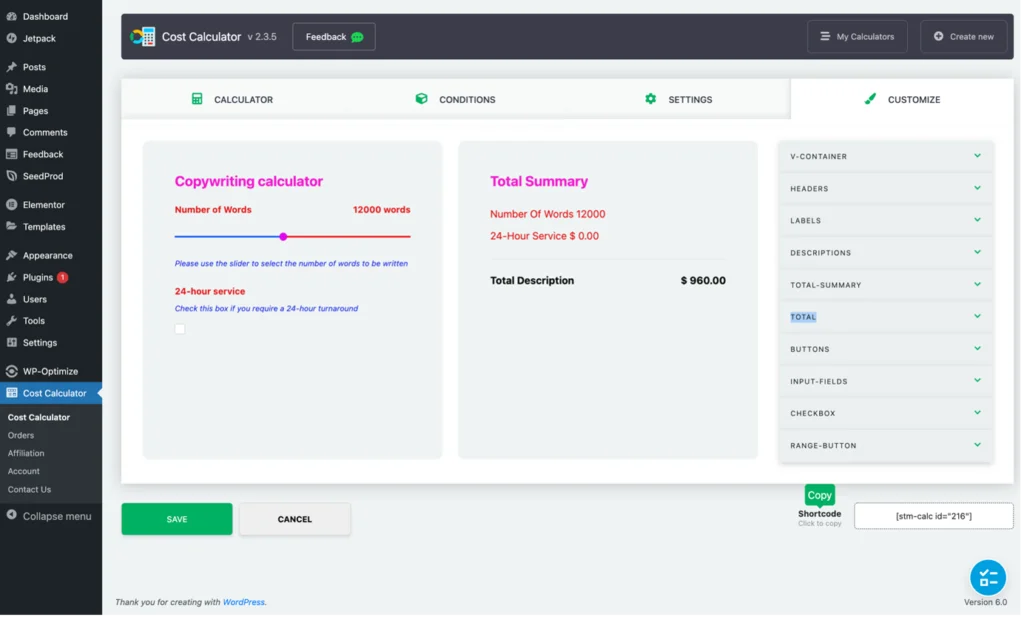Click the Plugins update badge showing 1
This screenshot has width=1024, height=617.
63,278
